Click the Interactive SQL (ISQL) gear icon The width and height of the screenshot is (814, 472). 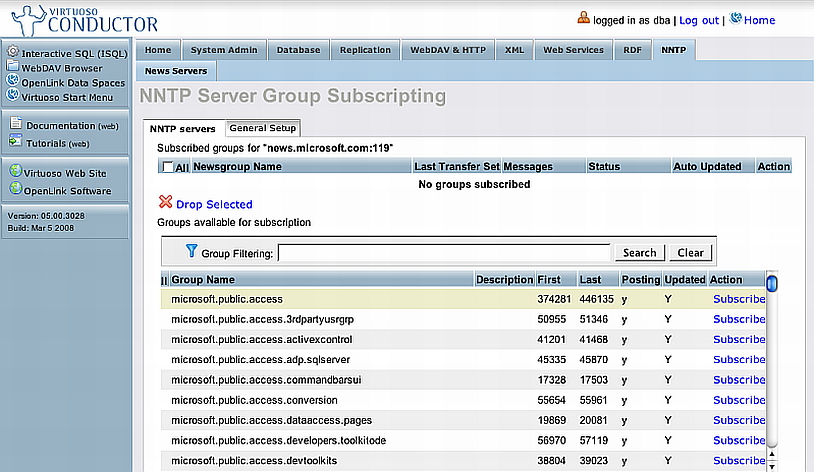[x=13, y=52]
